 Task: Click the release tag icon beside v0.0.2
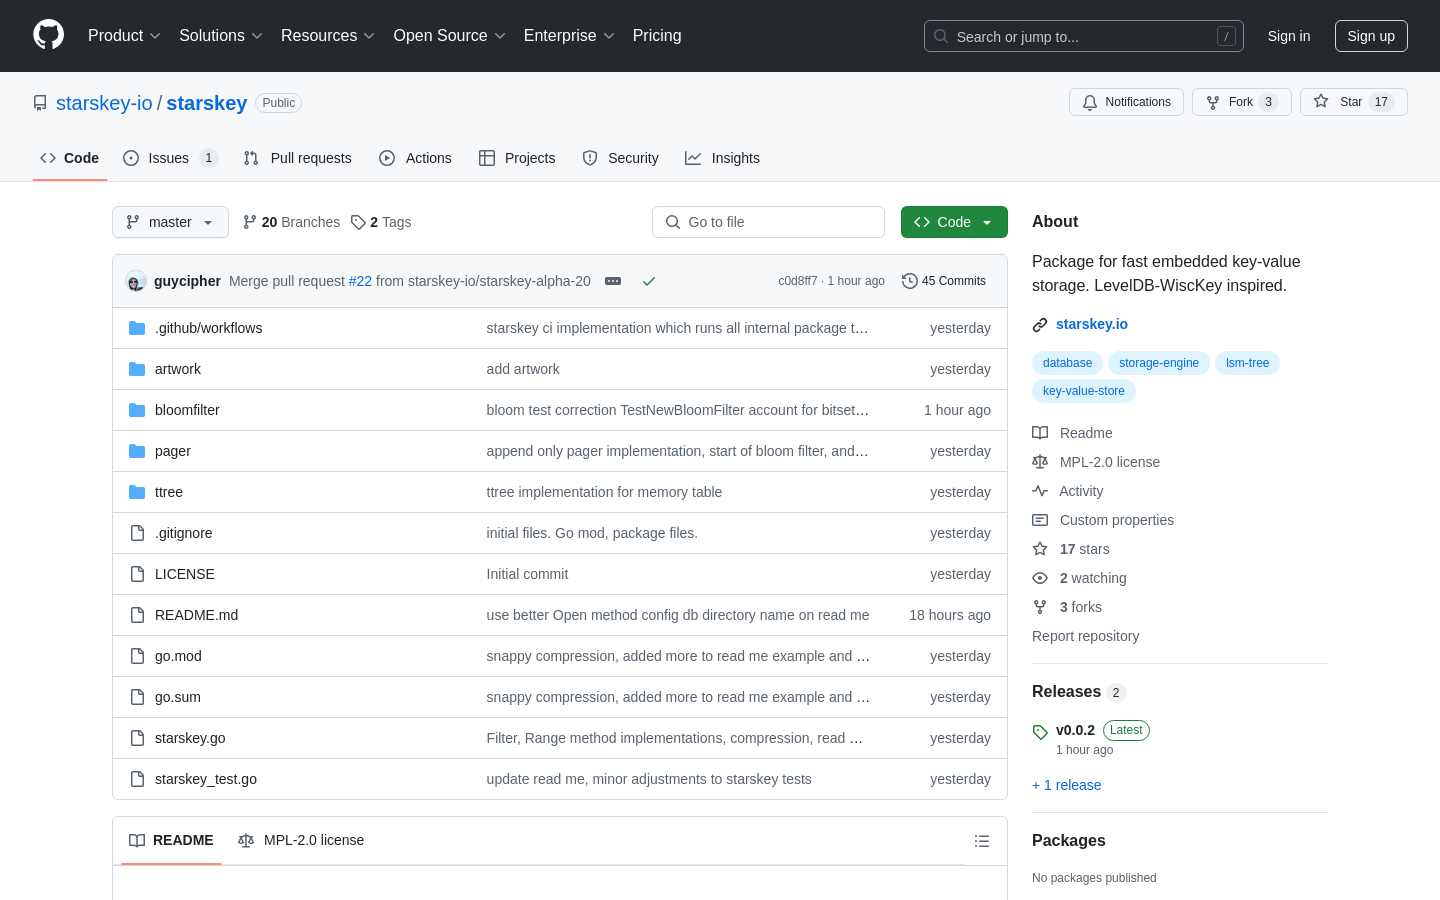click(1040, 732)
